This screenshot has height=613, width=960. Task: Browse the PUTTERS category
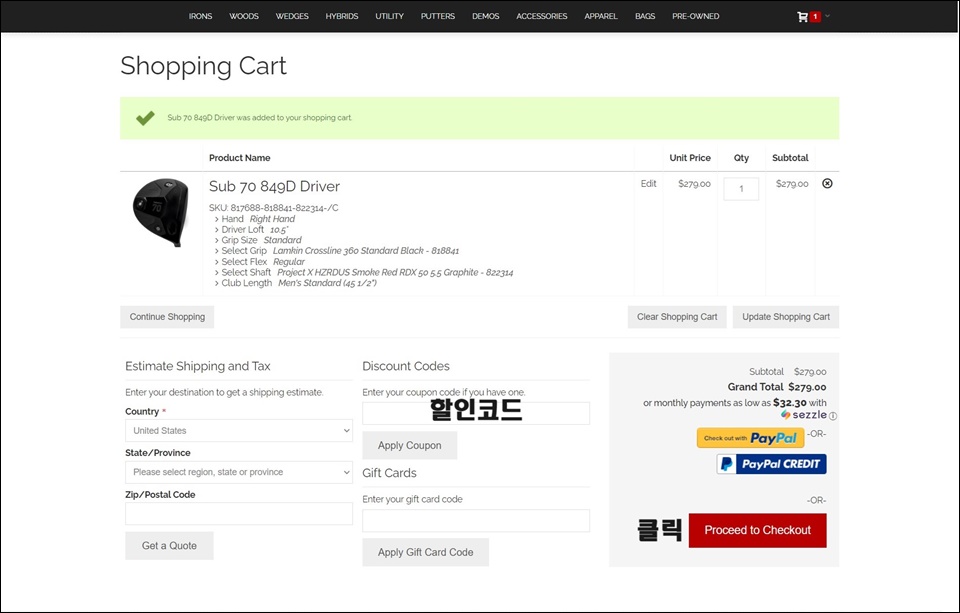click(x=438, y=17)
